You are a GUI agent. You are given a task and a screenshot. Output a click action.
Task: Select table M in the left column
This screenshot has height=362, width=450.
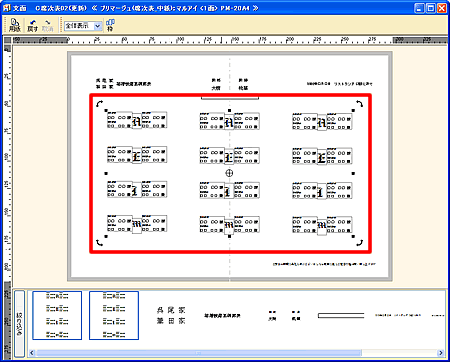137,224
